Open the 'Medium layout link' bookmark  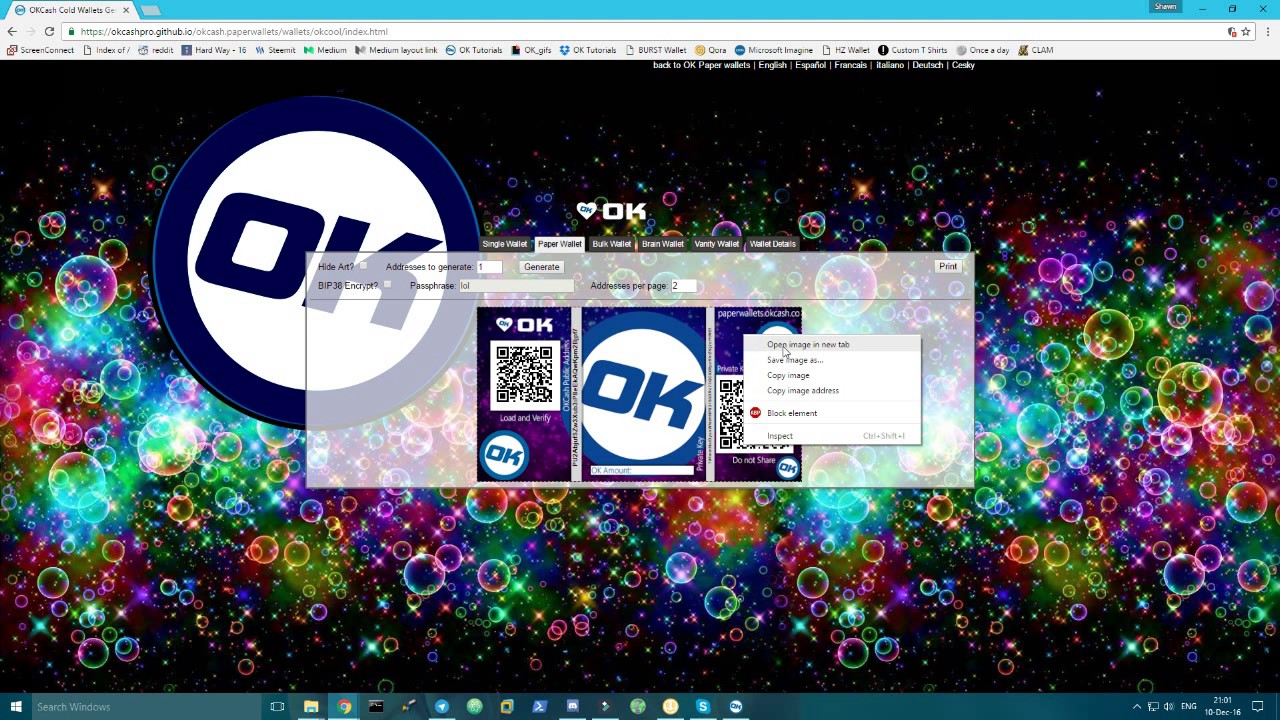(x=396, y=50)
